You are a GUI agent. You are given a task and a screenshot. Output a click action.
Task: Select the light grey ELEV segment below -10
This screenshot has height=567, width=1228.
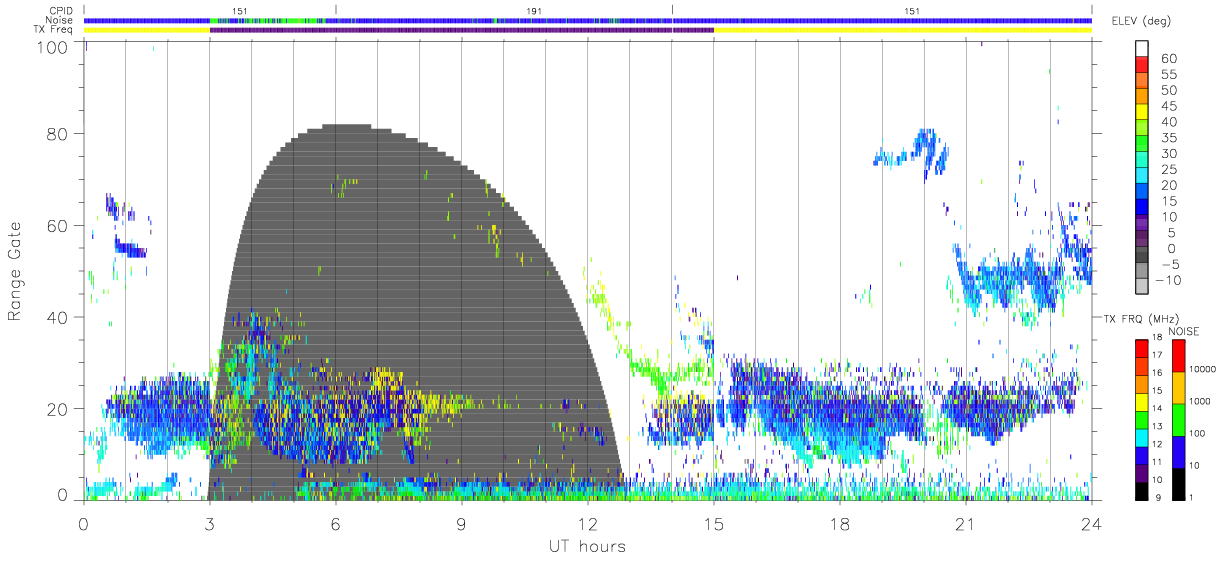coord(1144,288)
